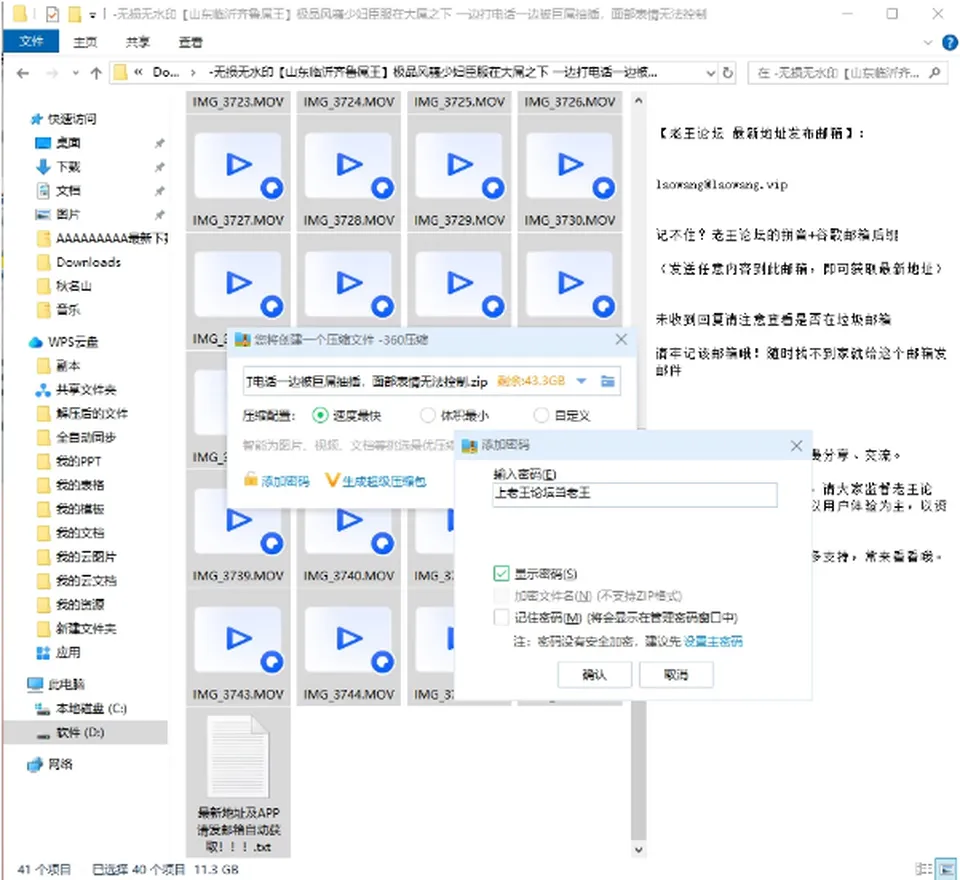
Task: Click the file list scroll-down arrow
Action: pyautogui.click(x=639, y=849)
